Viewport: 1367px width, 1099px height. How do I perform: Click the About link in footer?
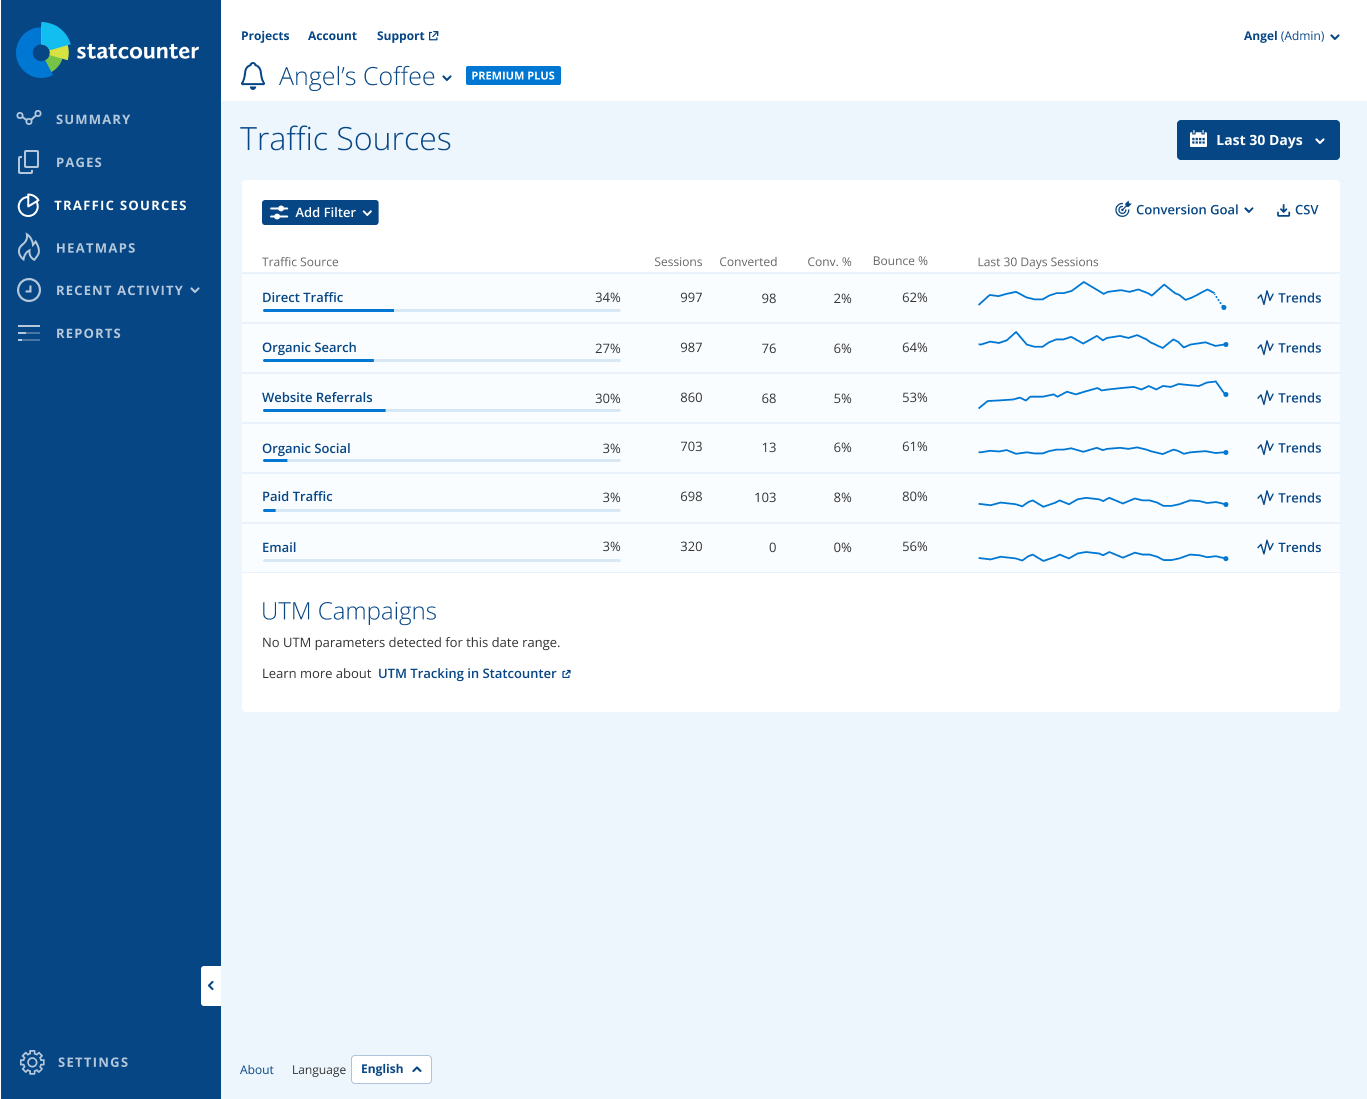257,1070
